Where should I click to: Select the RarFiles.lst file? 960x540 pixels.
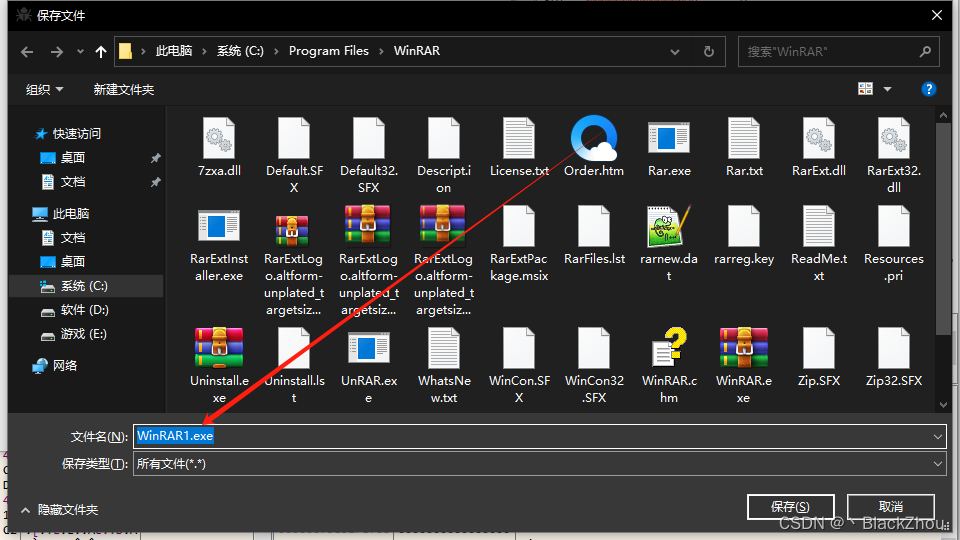594,236
